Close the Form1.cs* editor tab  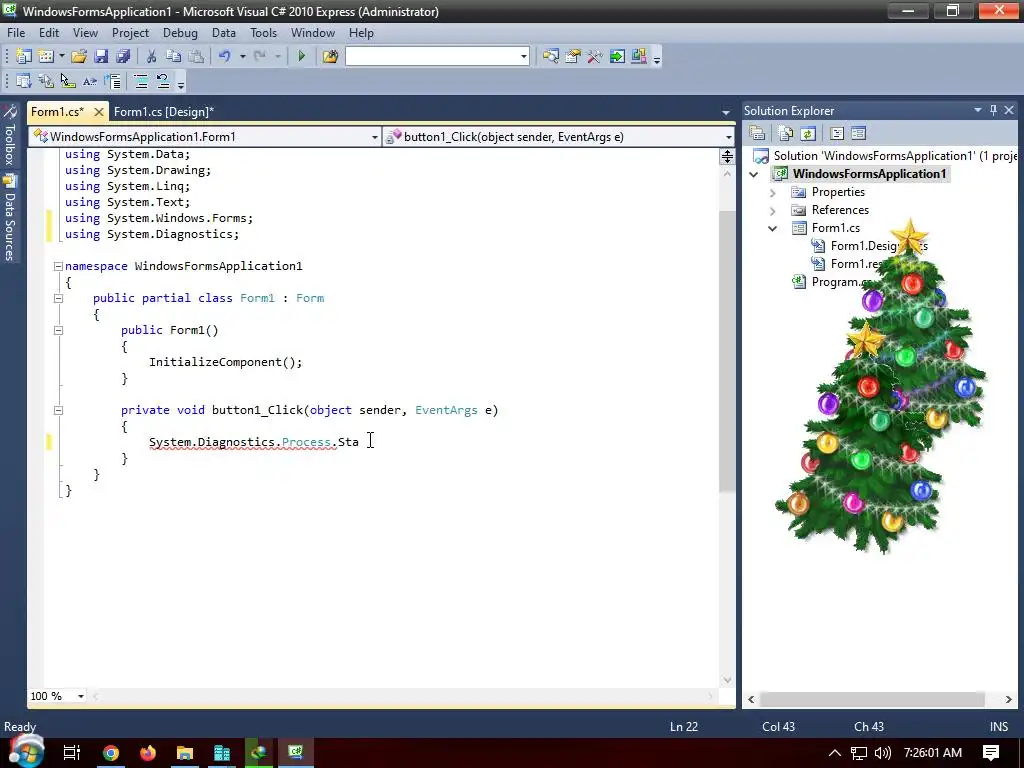point(99,112)
